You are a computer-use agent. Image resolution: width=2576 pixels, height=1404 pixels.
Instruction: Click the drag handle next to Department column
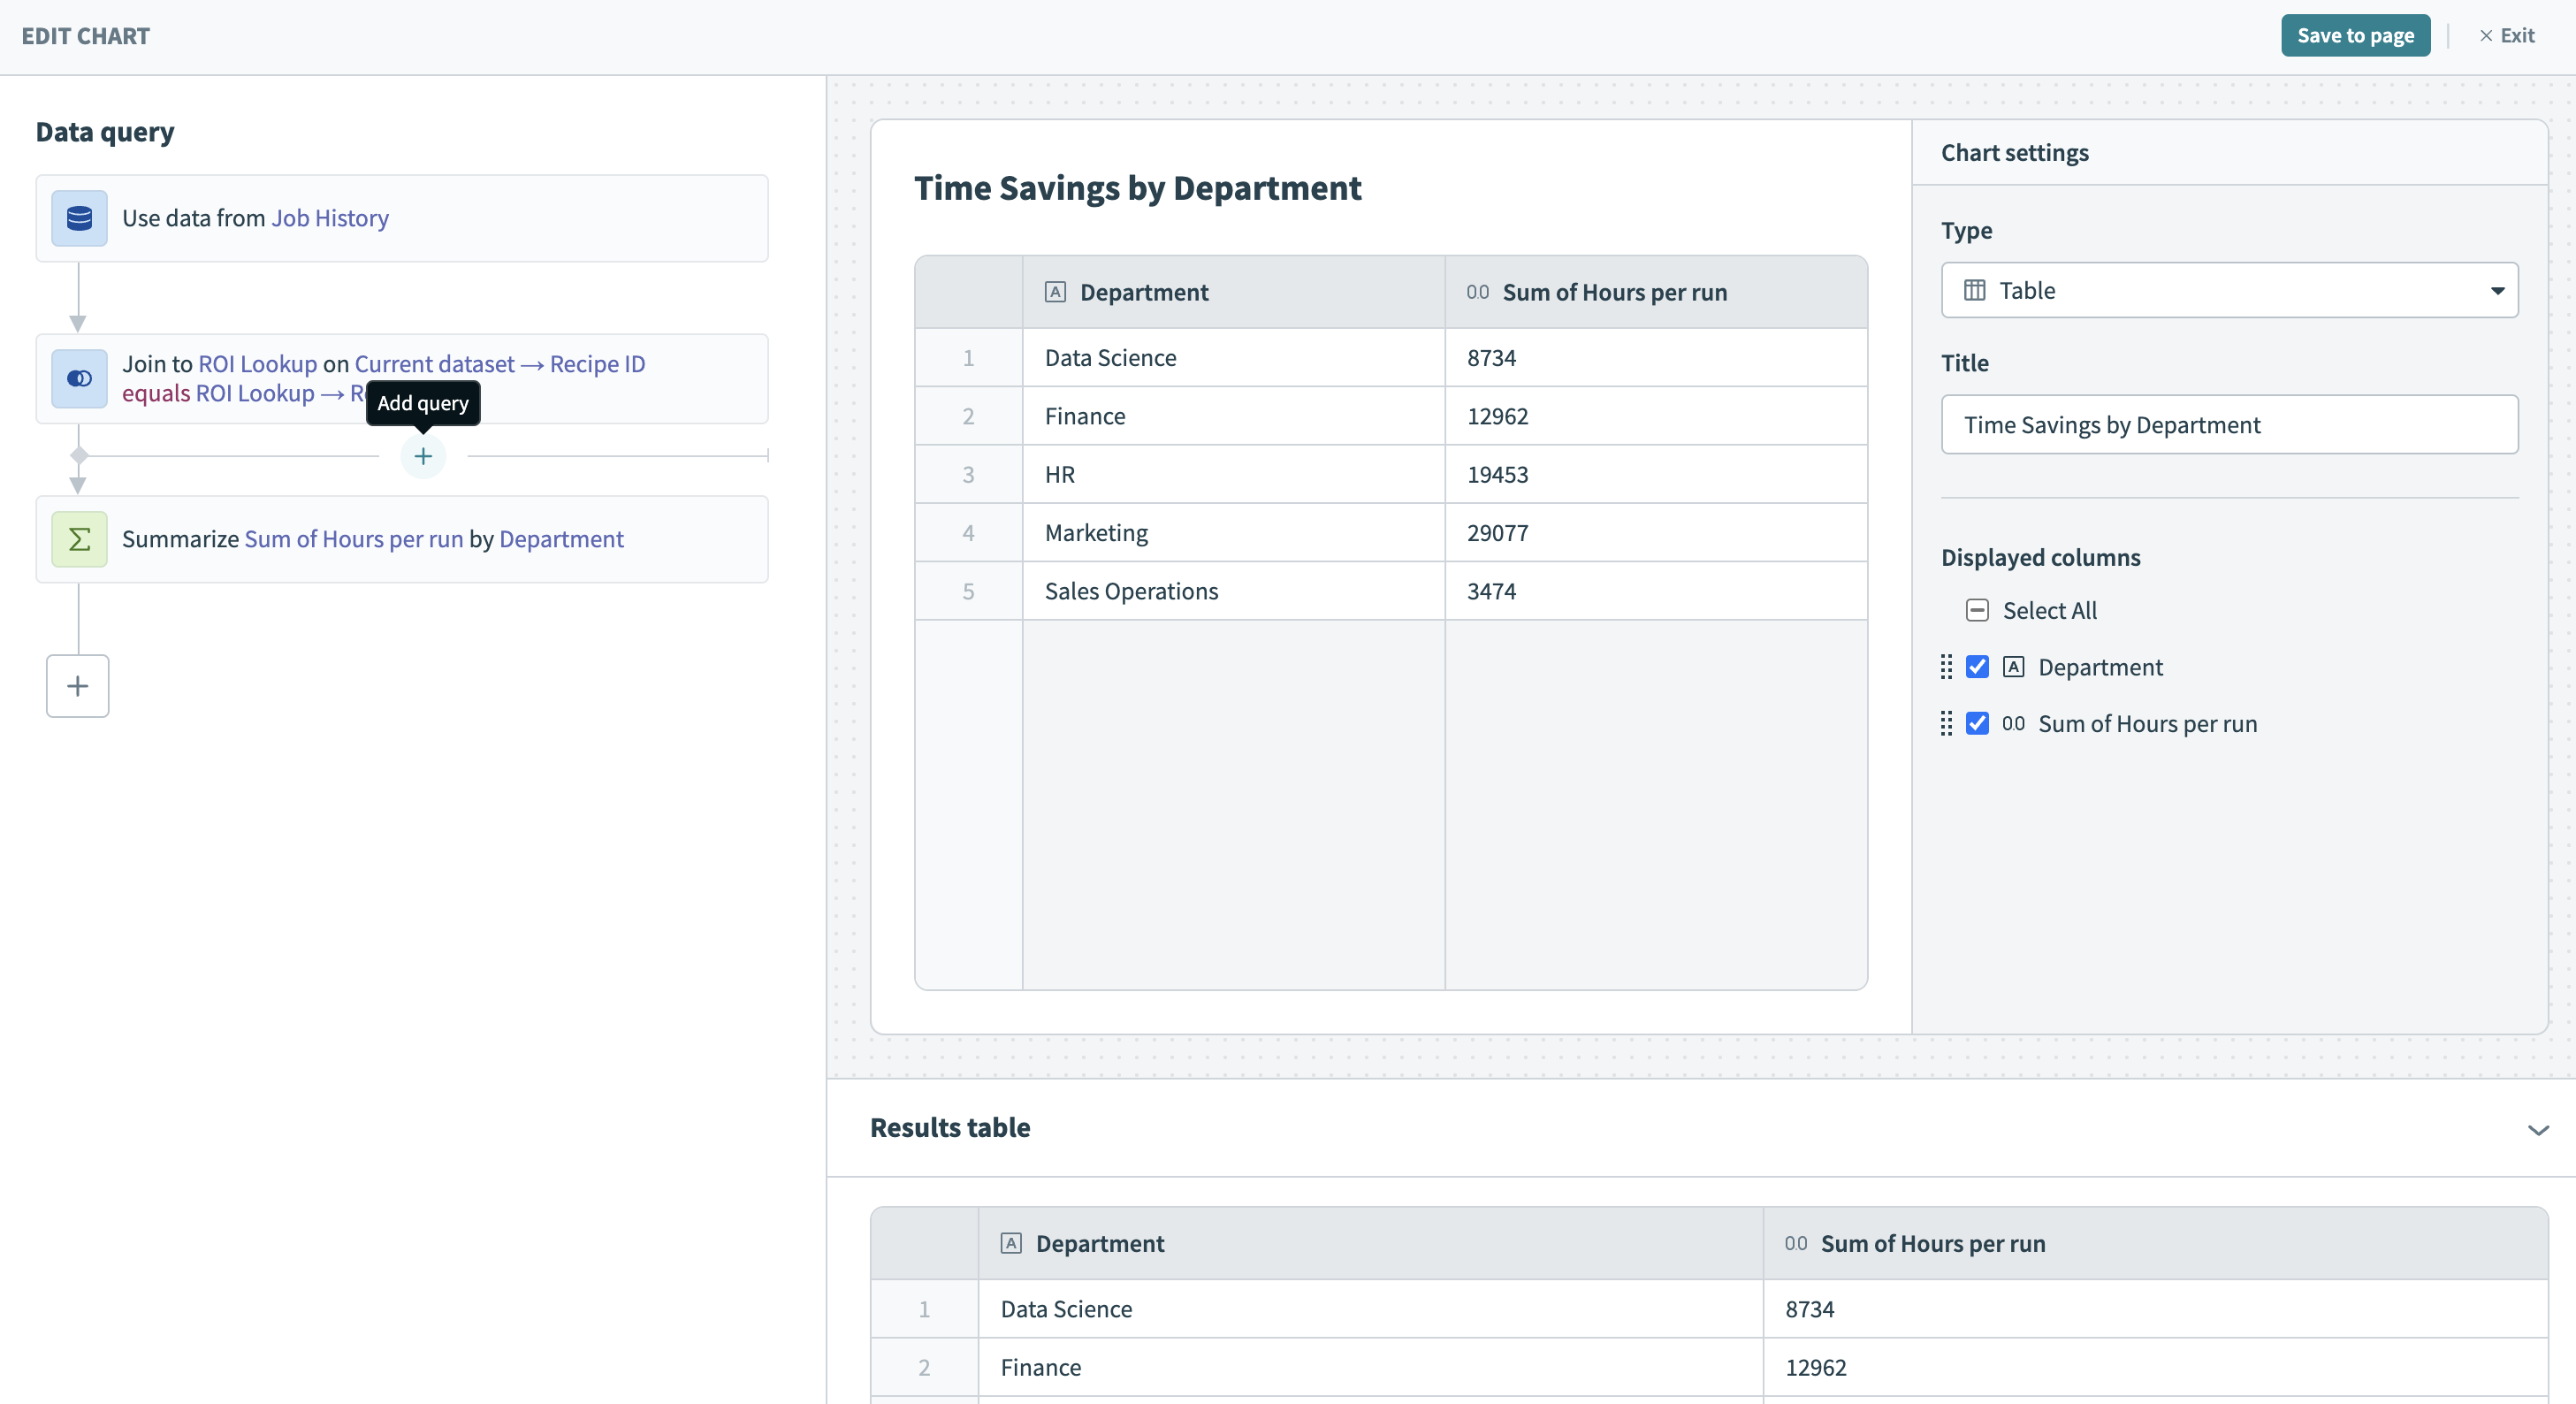coord(1947,667)
